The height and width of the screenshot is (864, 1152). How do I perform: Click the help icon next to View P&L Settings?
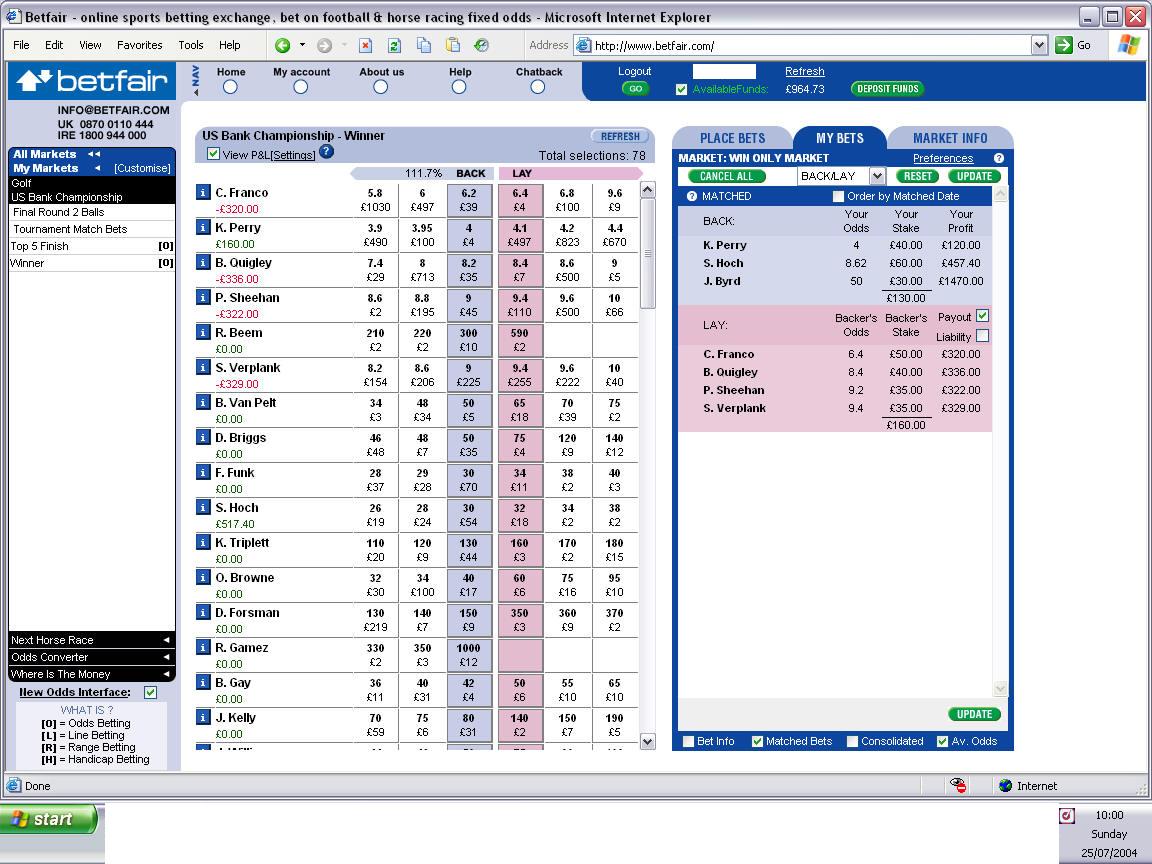(326, 153)
